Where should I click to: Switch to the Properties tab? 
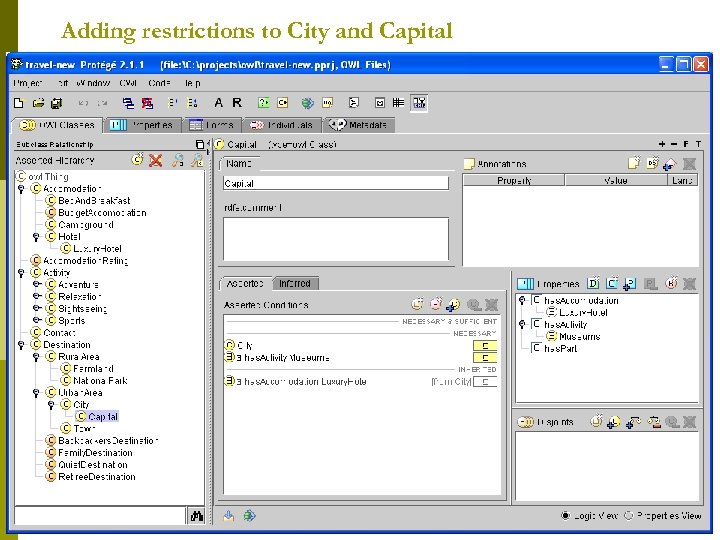[142, 125]
